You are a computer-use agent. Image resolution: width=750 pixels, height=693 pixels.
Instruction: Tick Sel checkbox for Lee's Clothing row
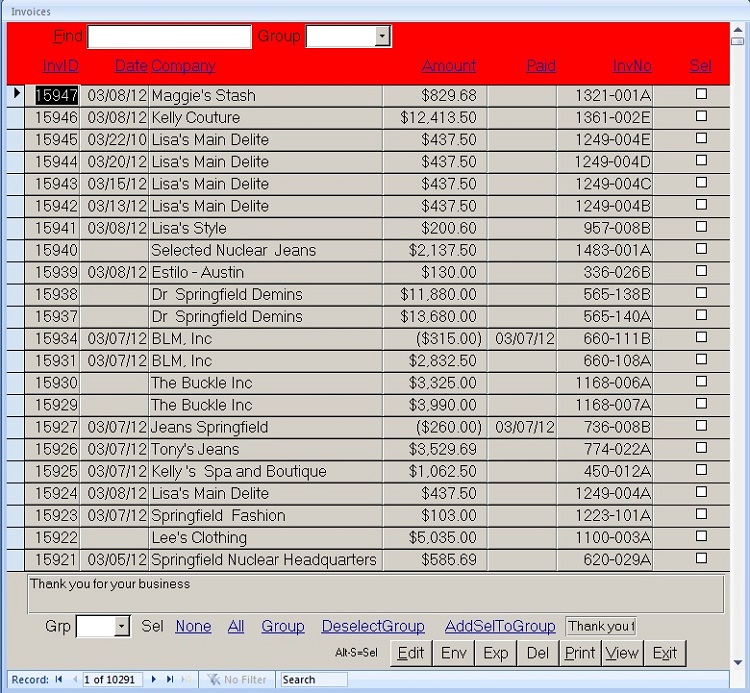click(x=701, y=536)
